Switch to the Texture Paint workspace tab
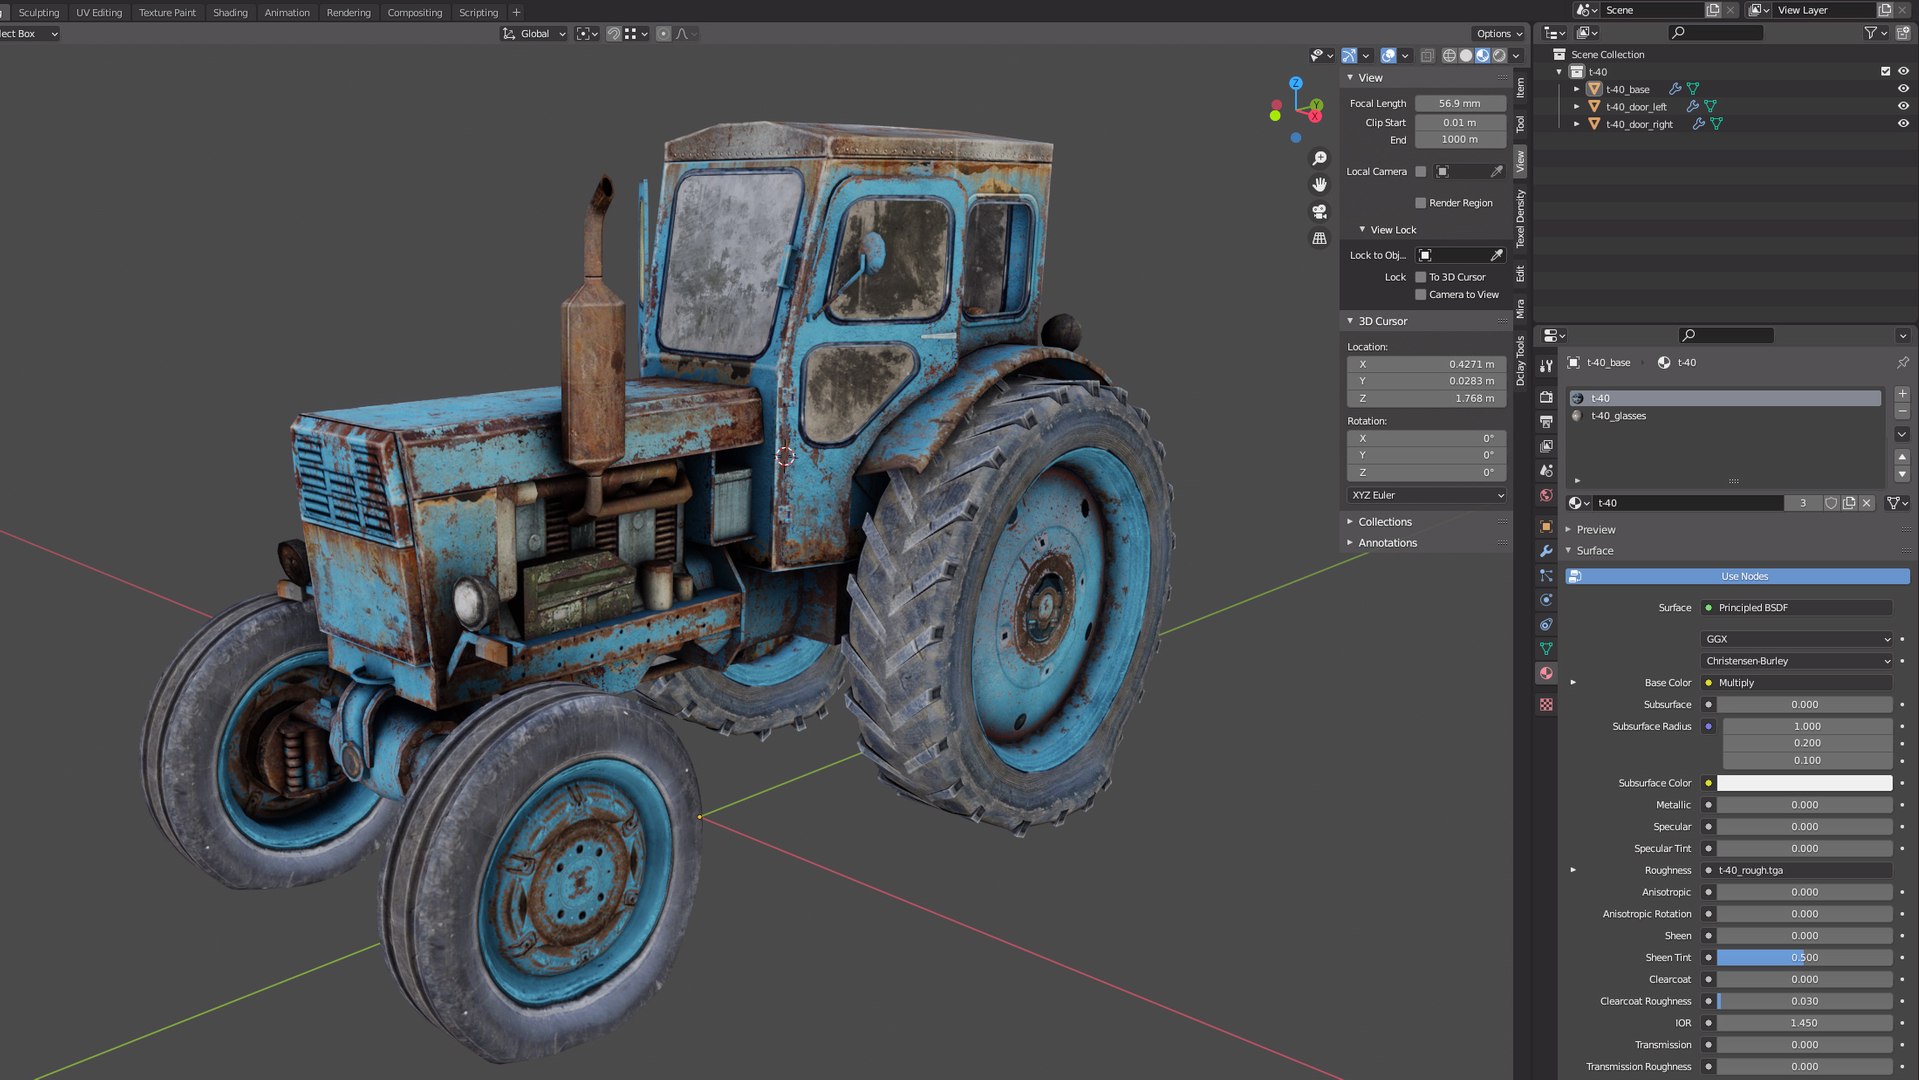Screen dimensions: 1919x1080 [167, 13]
